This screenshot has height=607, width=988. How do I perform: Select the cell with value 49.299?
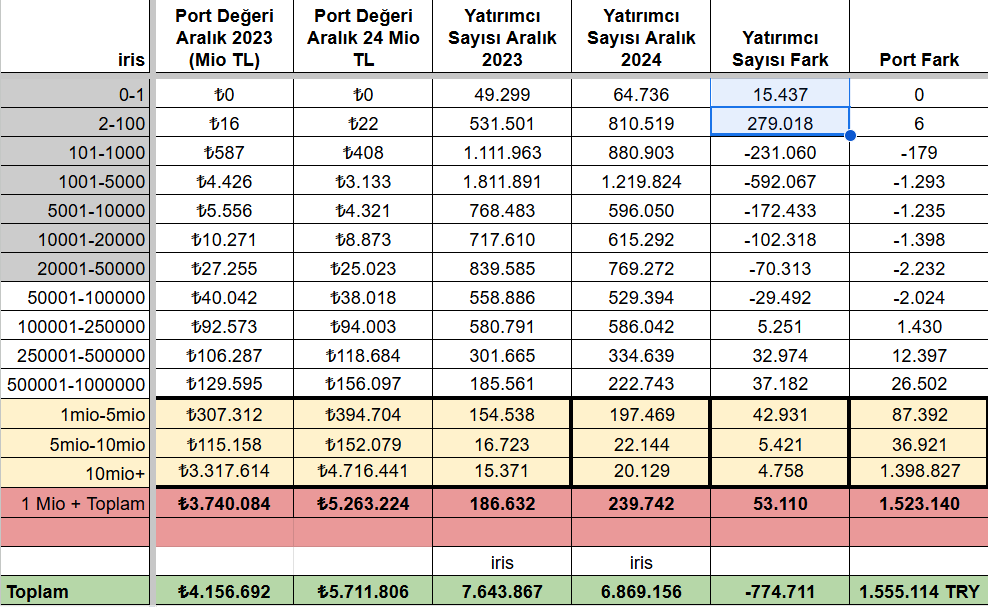502,94
